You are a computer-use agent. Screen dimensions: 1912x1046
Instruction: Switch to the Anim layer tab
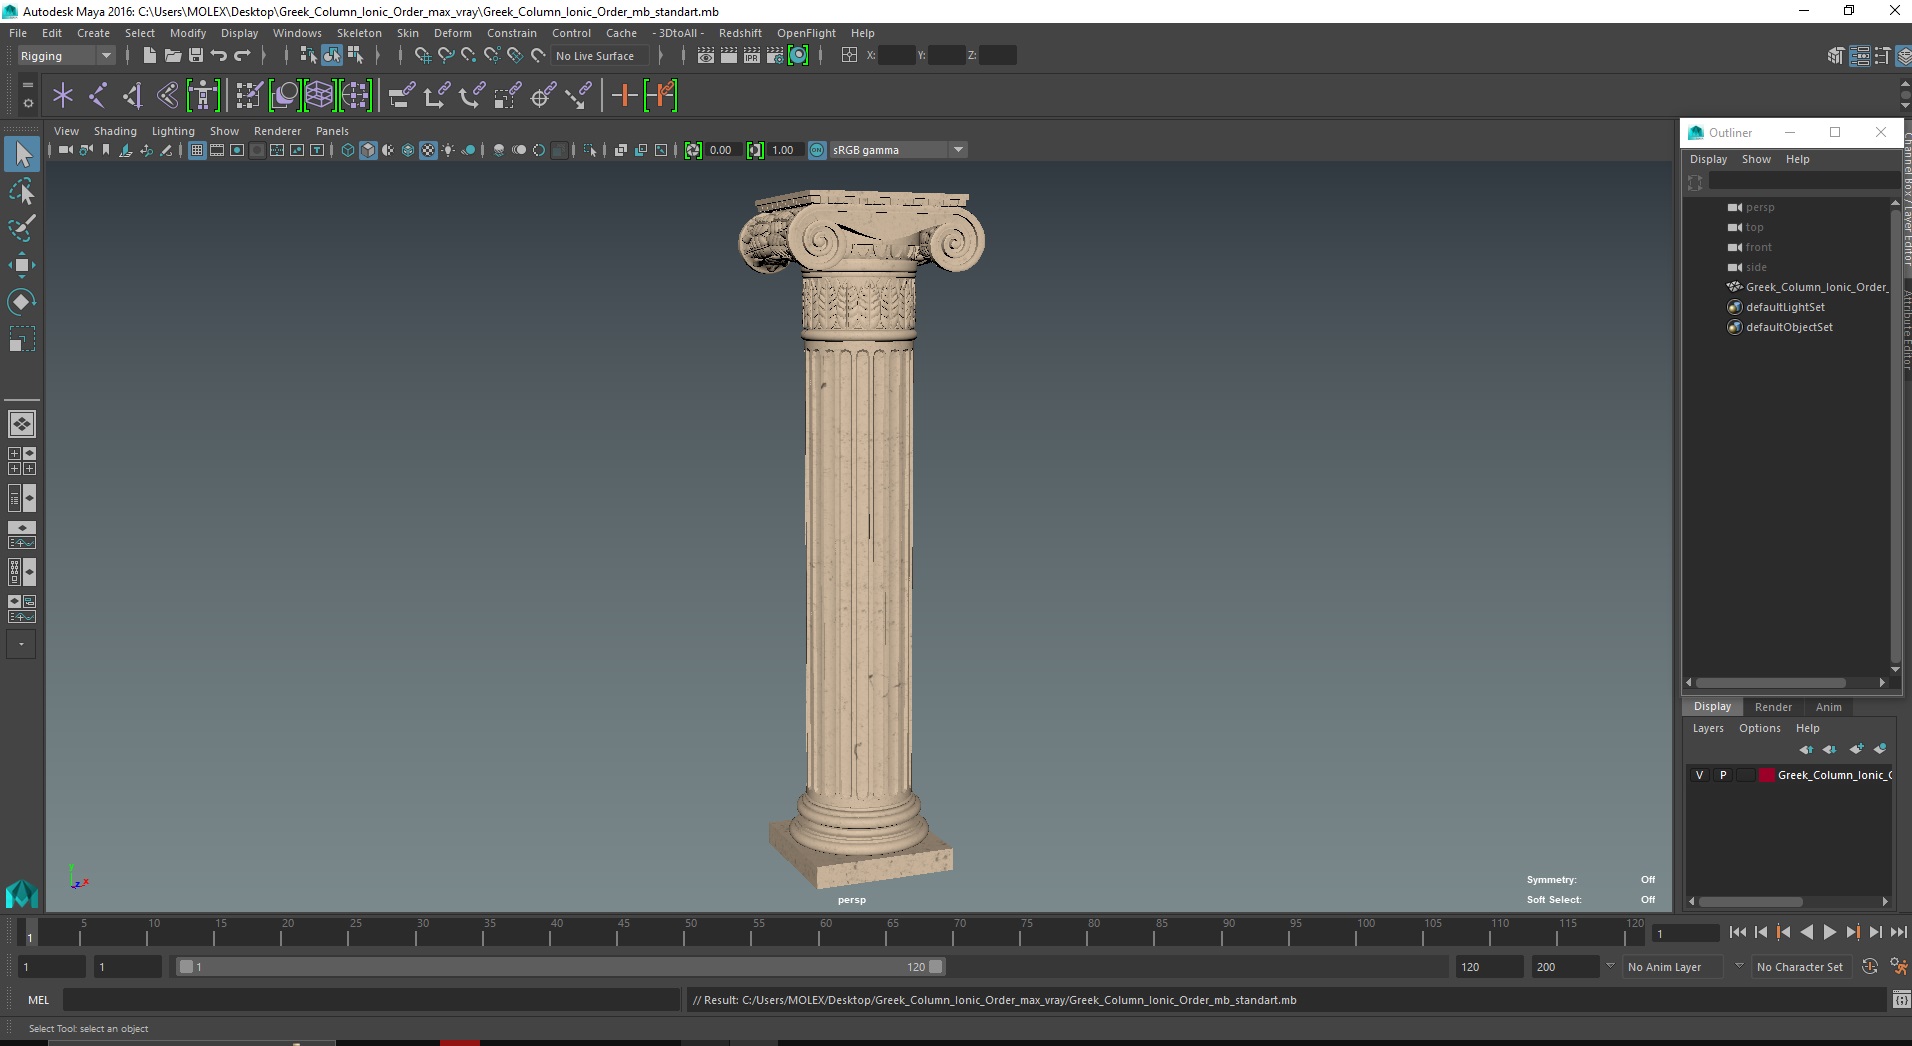point(1828,707)
